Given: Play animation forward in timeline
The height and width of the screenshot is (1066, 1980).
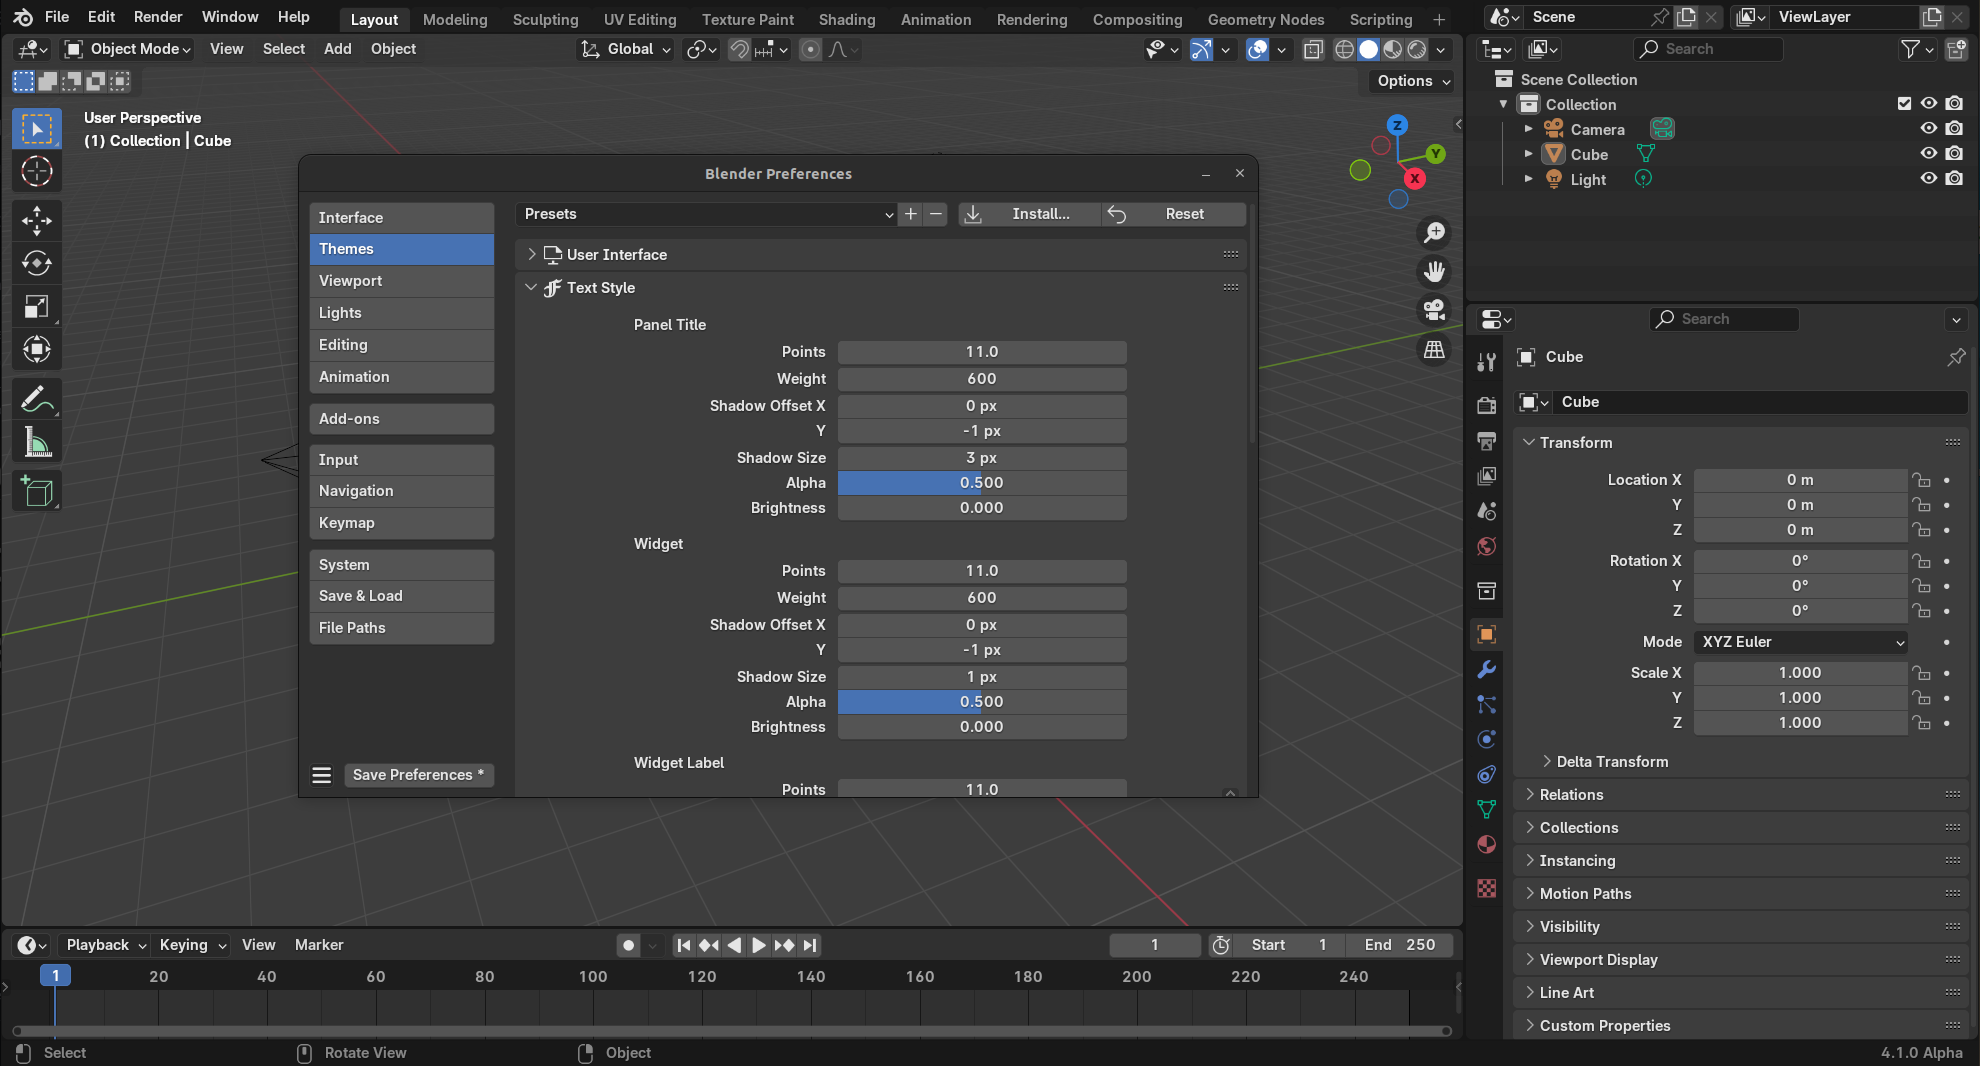Looking at the screenshot, I should pos(759,945).
